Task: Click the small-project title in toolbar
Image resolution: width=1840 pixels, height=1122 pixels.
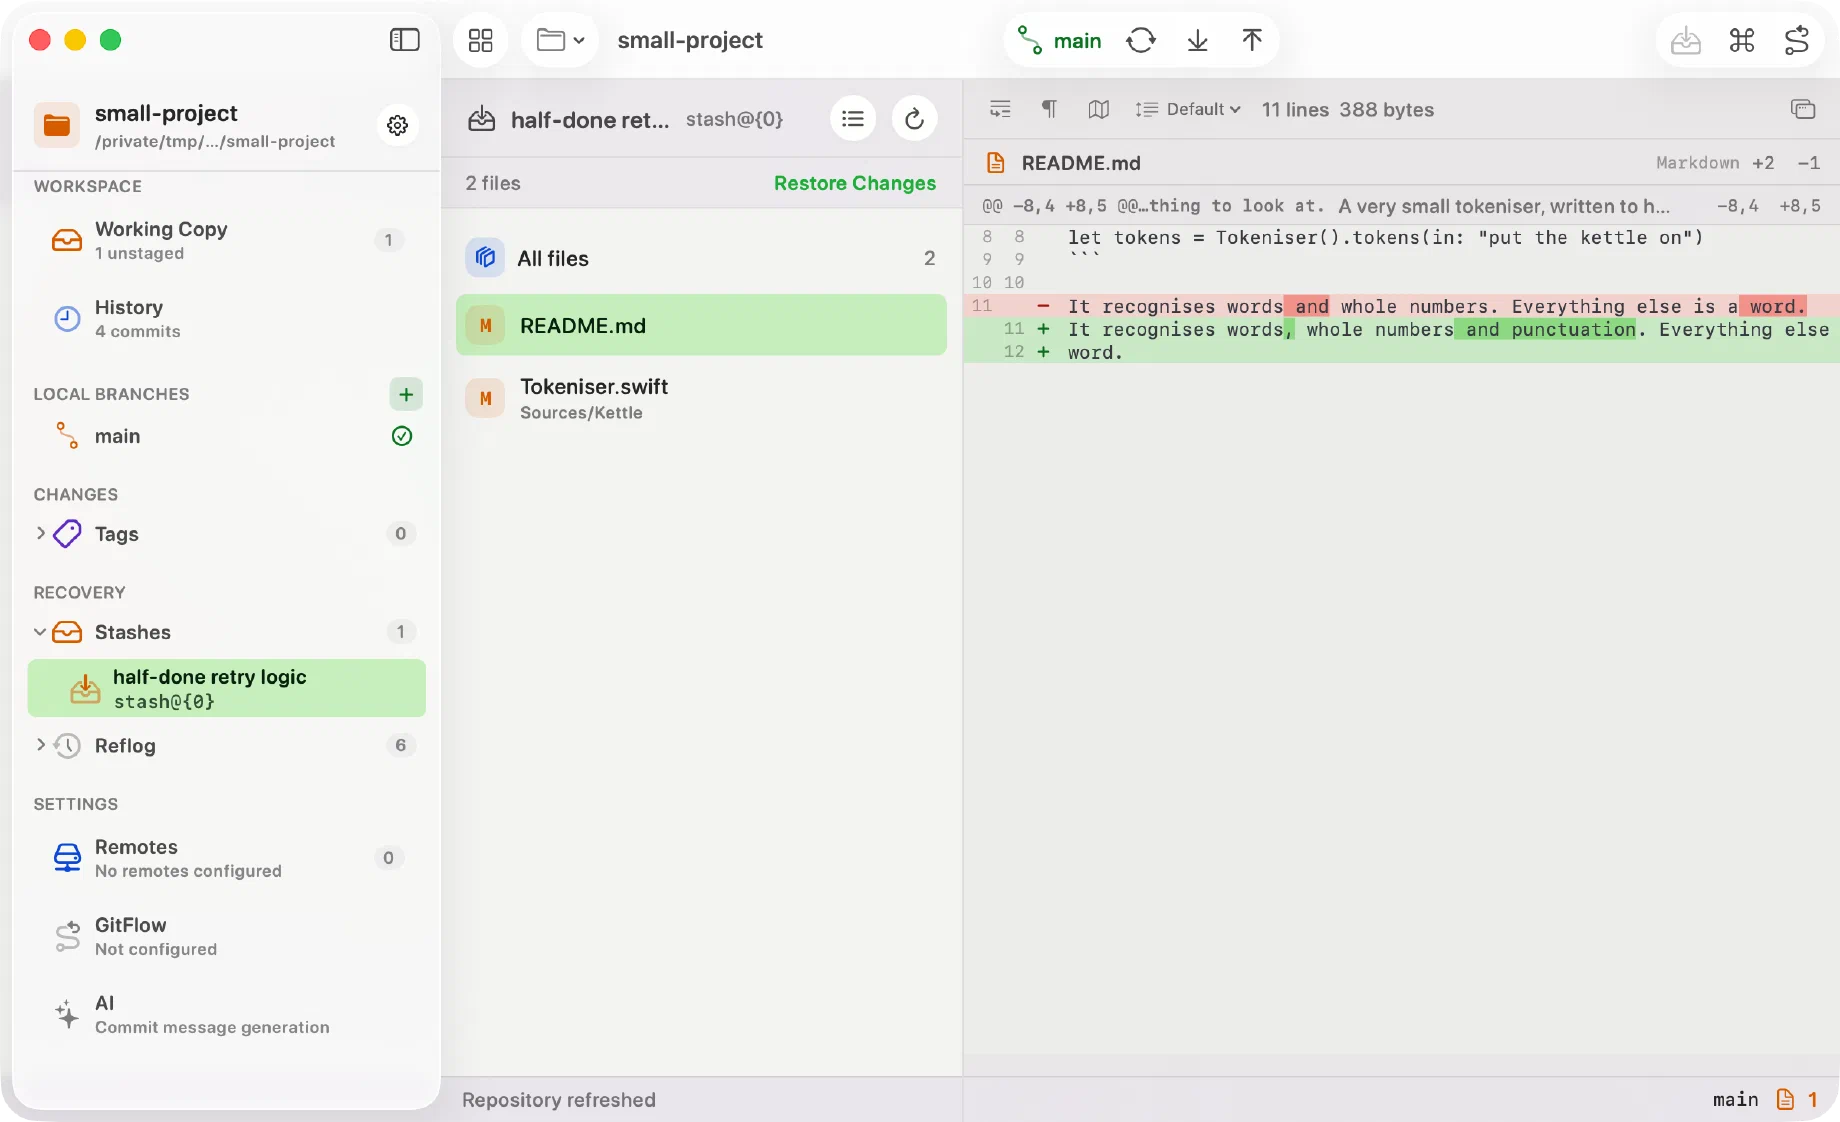Action: pos(690,40)
